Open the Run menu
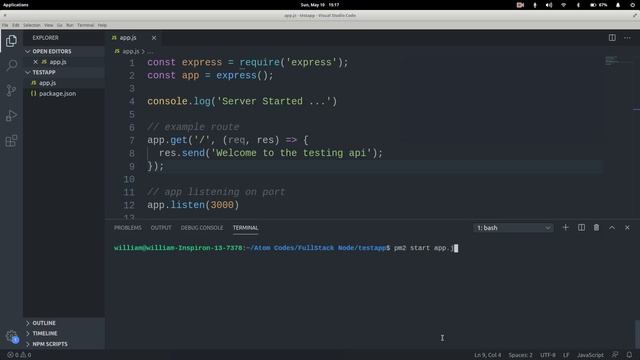The image size is (640, 360). (70, 25)
